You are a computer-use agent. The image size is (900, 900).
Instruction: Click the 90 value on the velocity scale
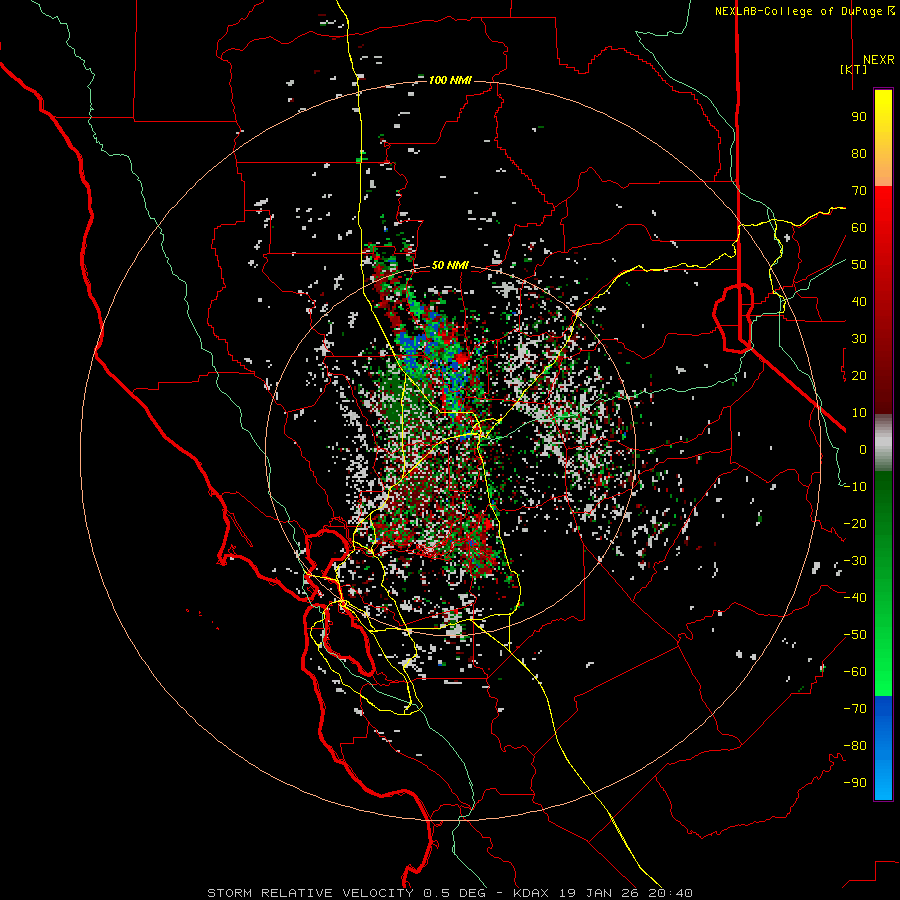(x=859, y=117)
